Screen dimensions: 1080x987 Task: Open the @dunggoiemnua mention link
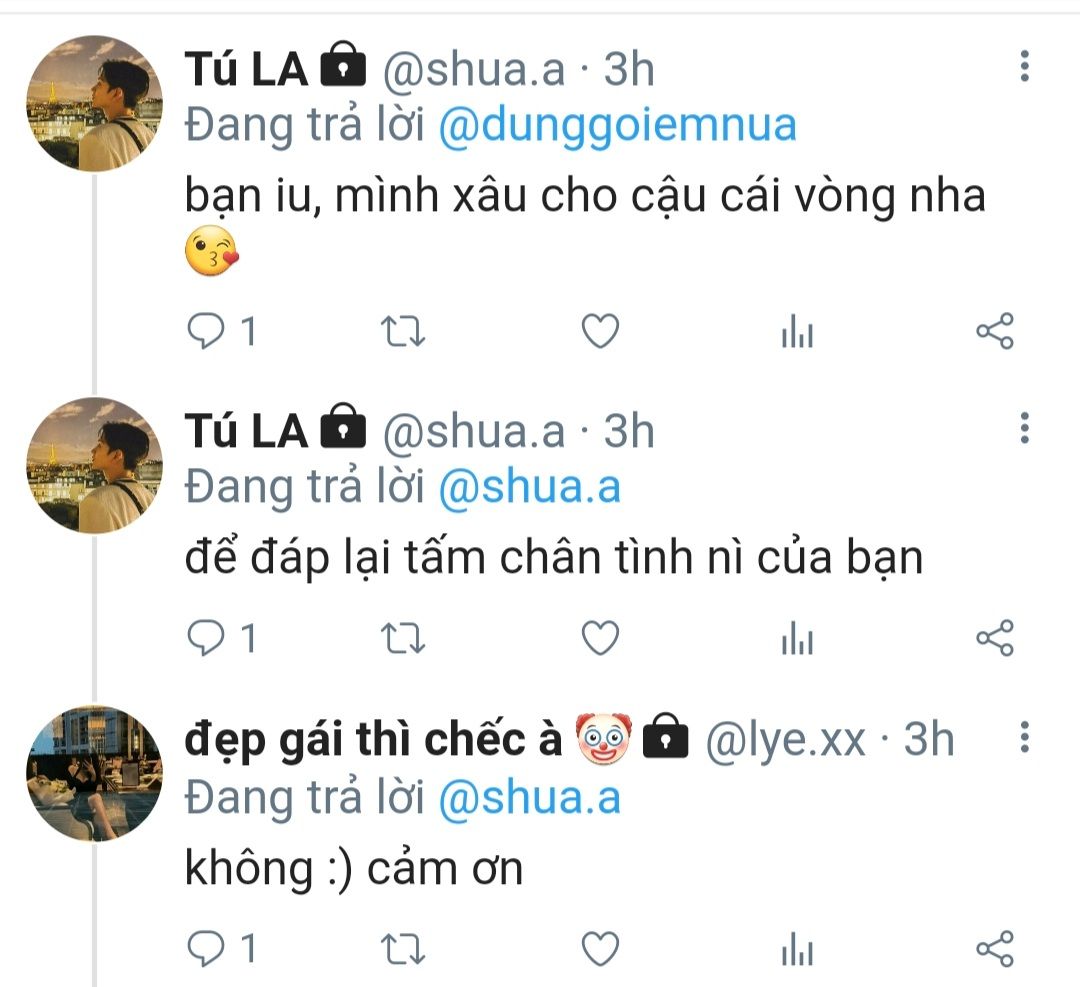(x=617, y=126)
